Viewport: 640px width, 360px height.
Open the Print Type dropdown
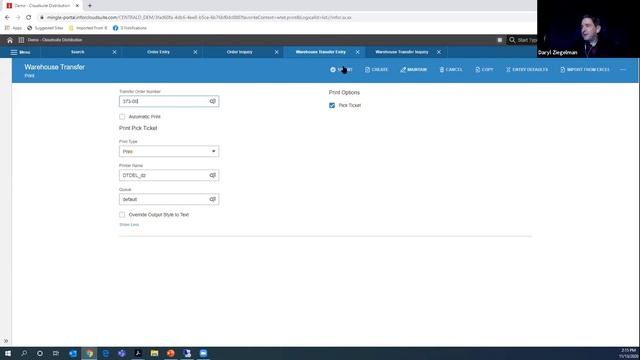169,151
